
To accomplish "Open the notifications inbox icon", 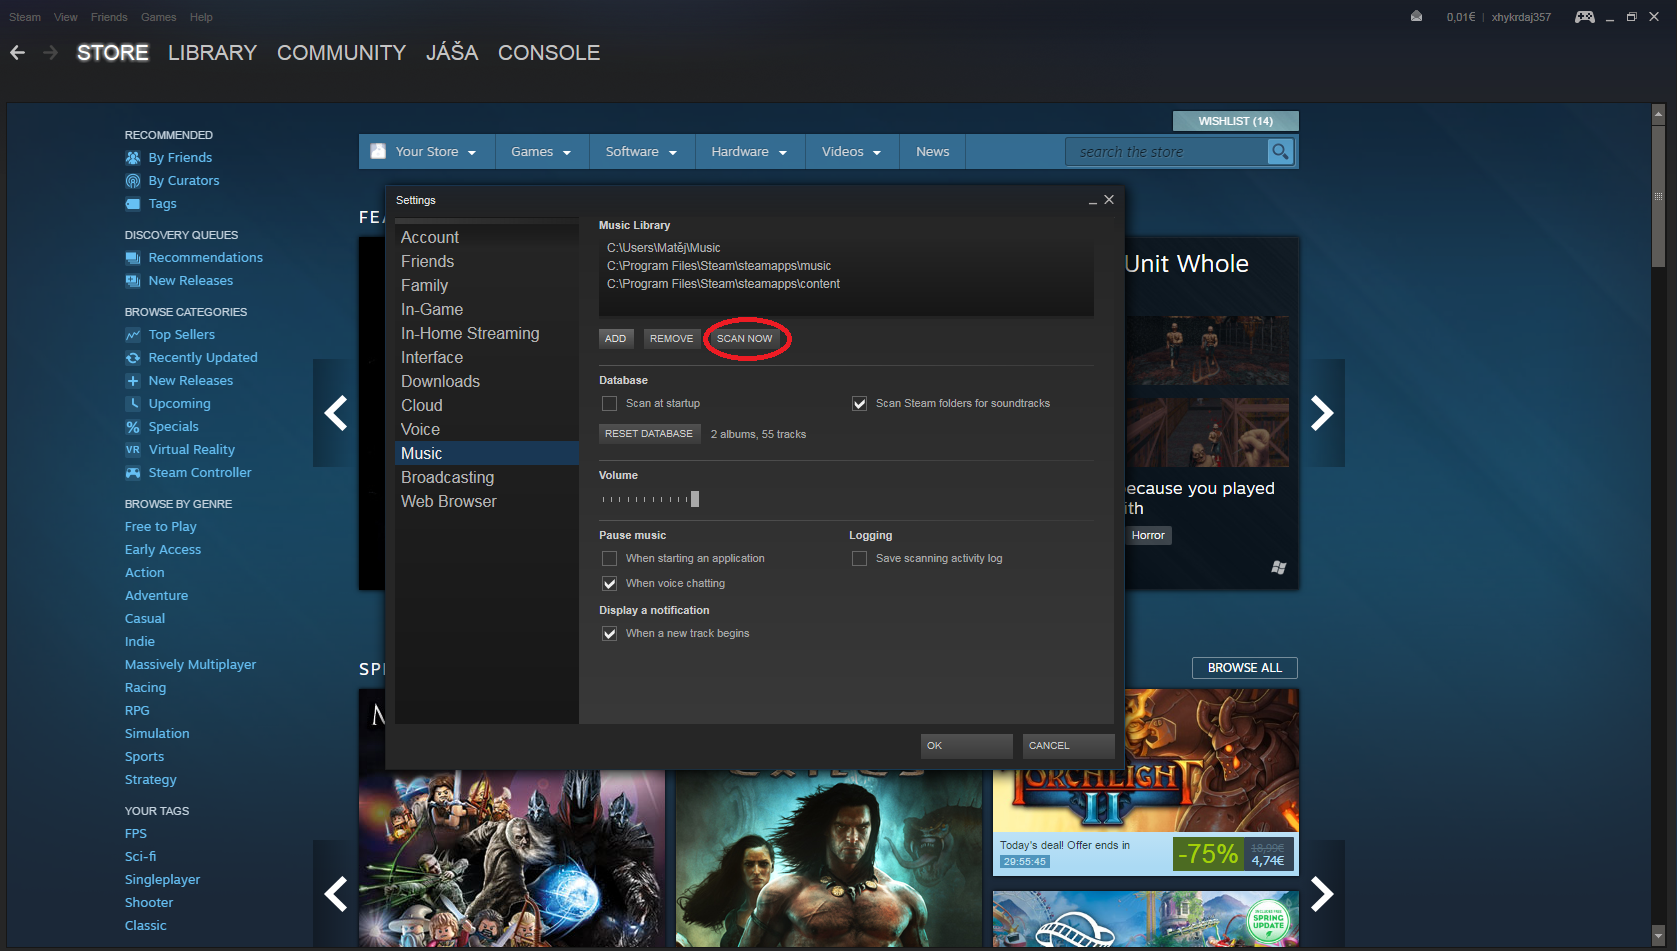I will click(1416, 16).
